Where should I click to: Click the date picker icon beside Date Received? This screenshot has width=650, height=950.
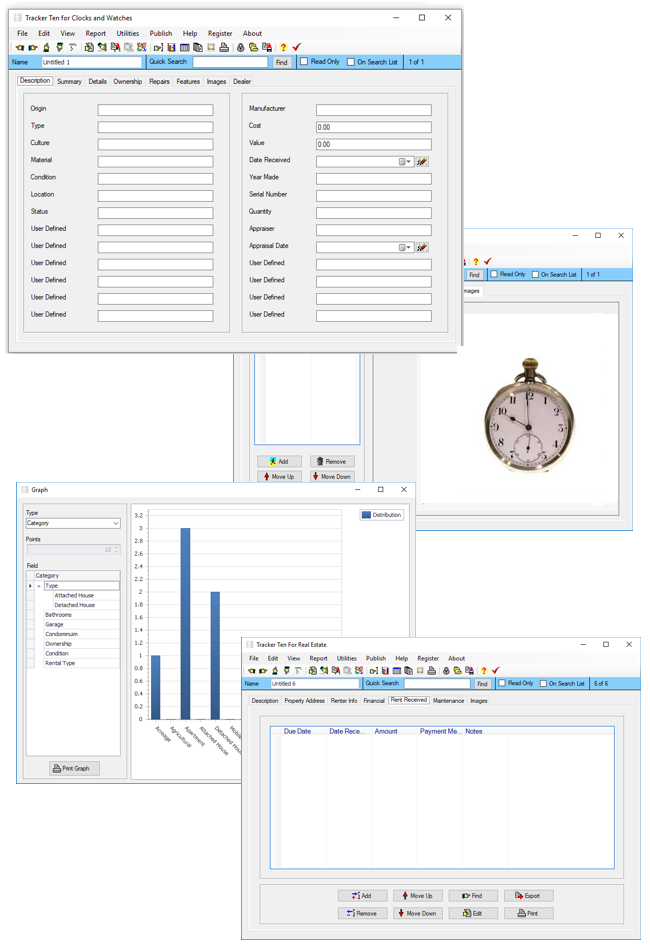[422, 161]
